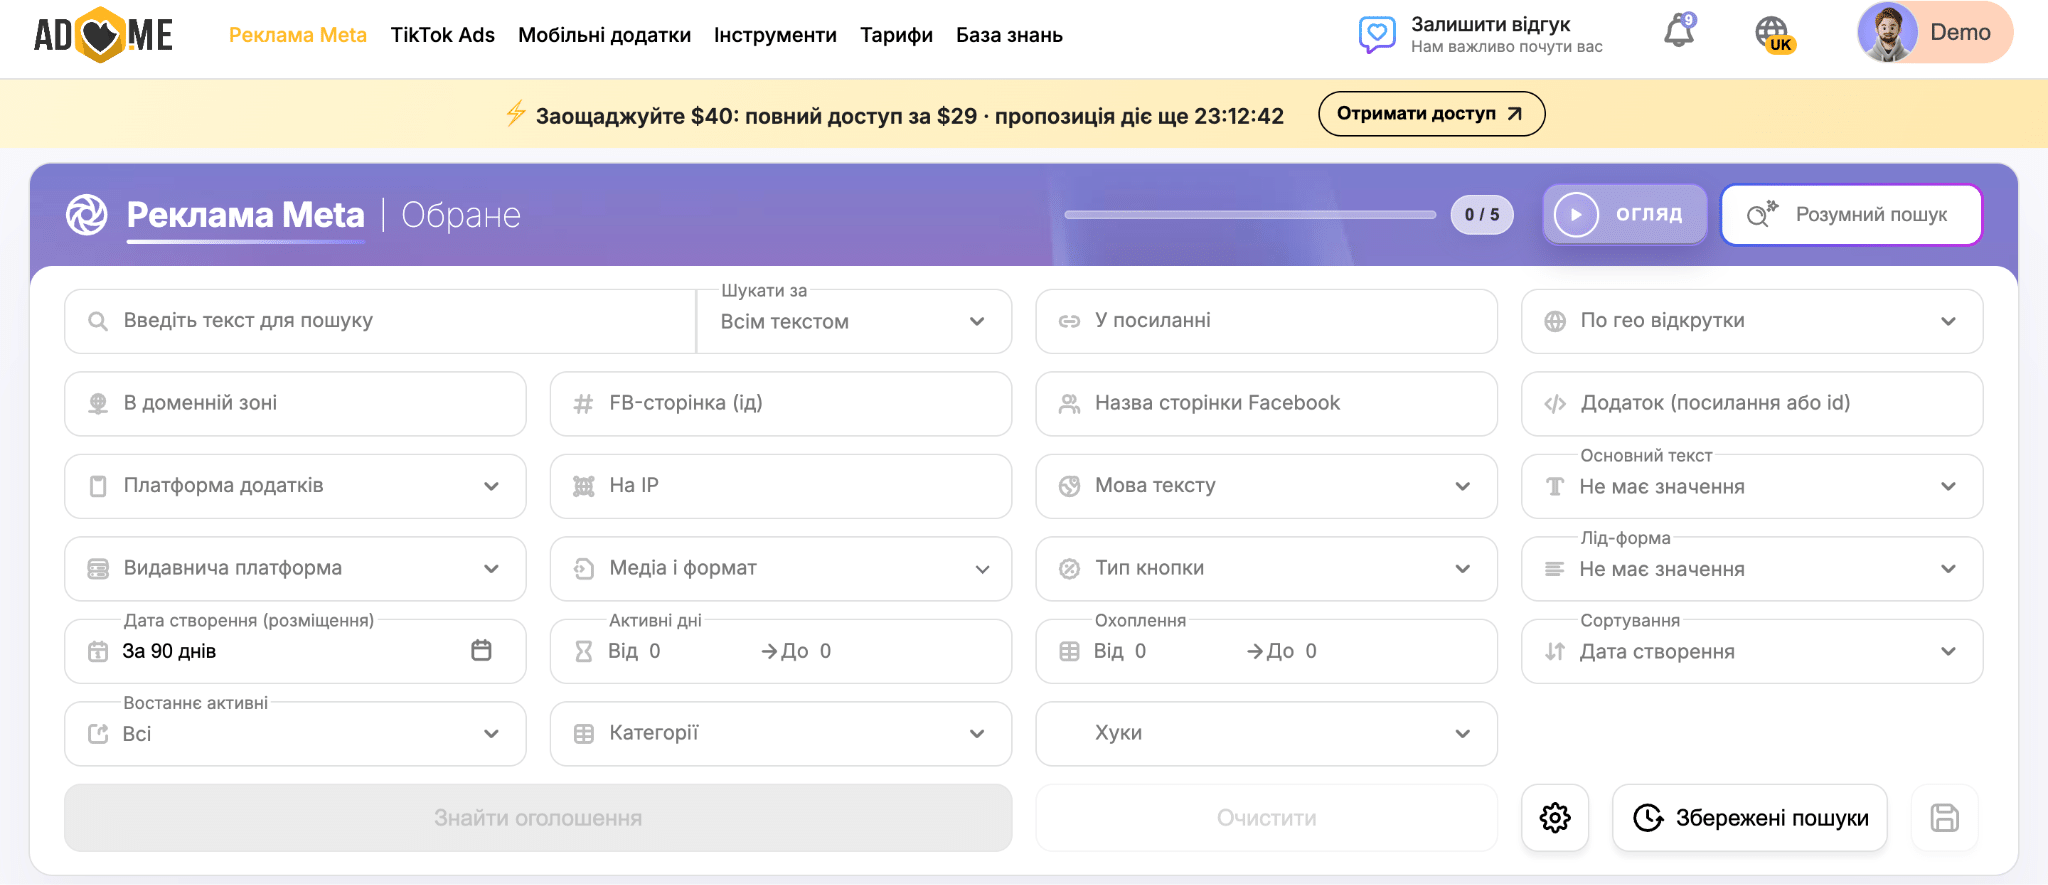Click disabled Знайти оголошення button
The height and width of the screenshot is (885, 2048).
[538, 818]
